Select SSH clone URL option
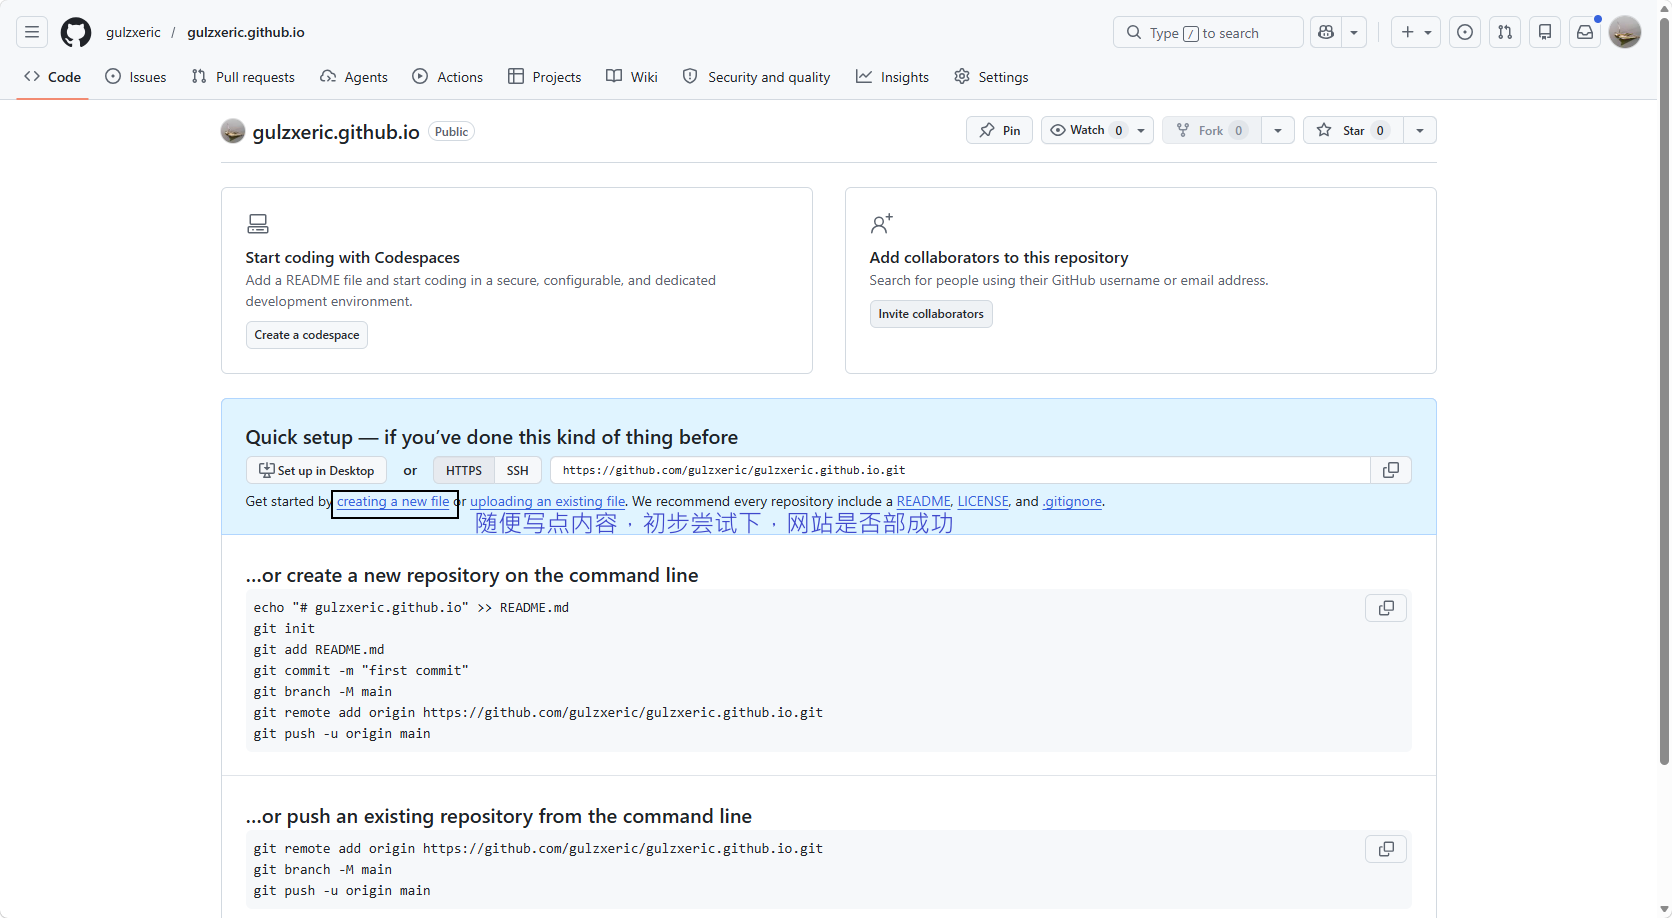The width and height of the screenshot is (1672, 918). [x=518, y=470]
